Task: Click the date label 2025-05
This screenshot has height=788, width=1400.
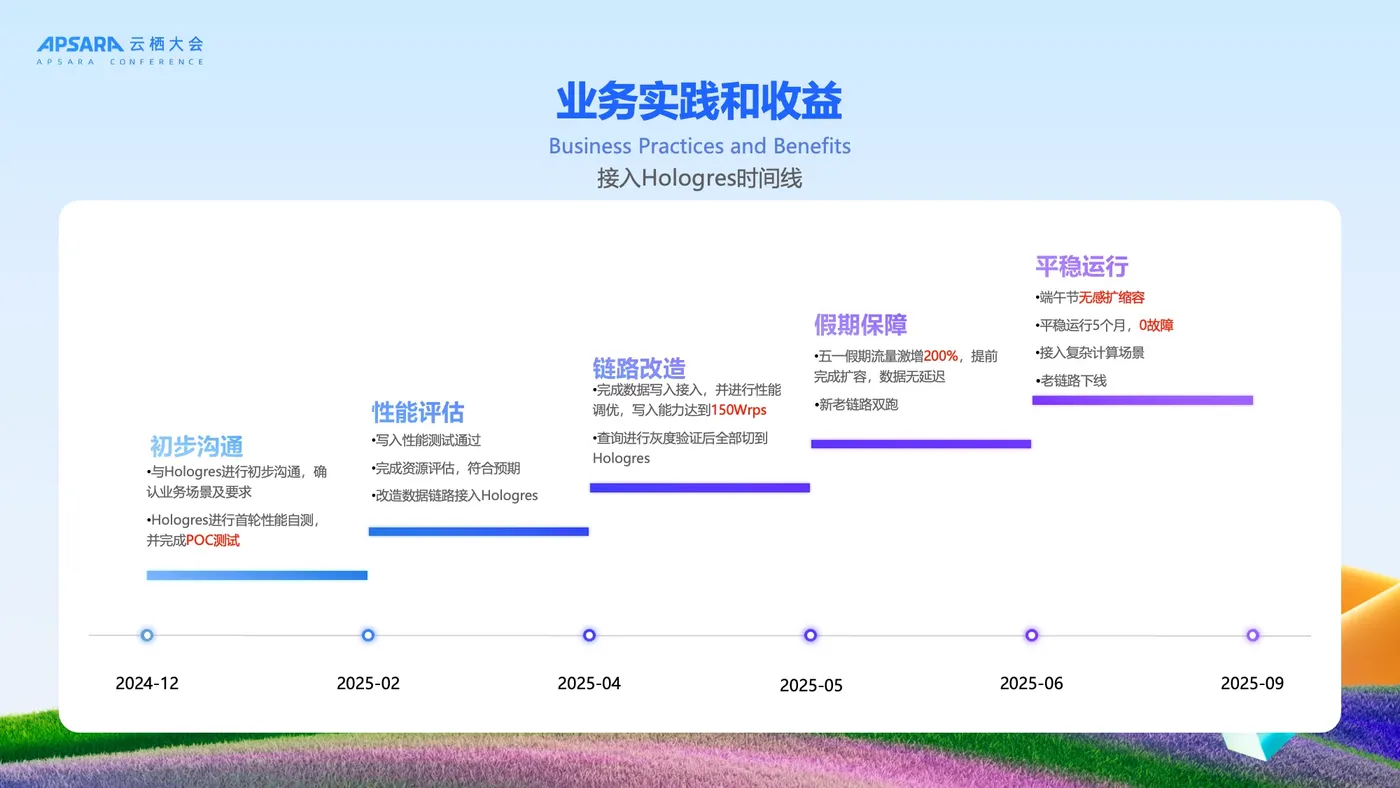Action: 811,686
